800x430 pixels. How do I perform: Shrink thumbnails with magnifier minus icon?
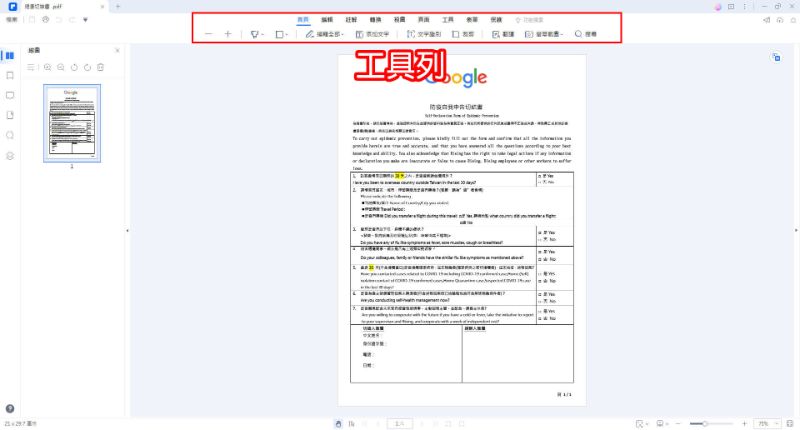pos(61,67)
